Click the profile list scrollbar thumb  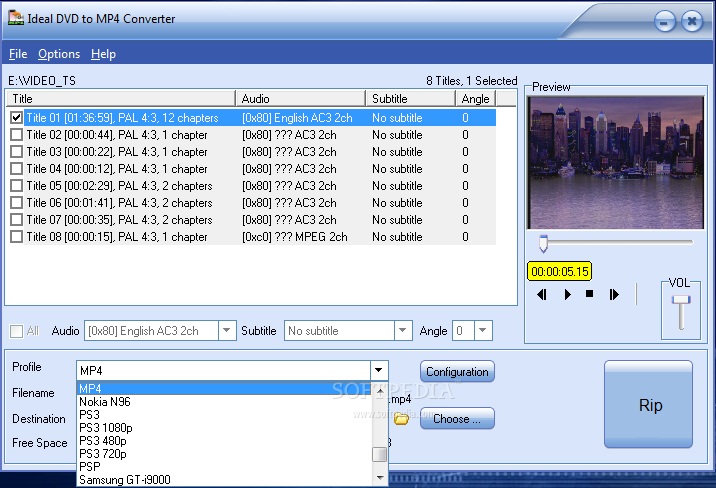coord(379,454)
